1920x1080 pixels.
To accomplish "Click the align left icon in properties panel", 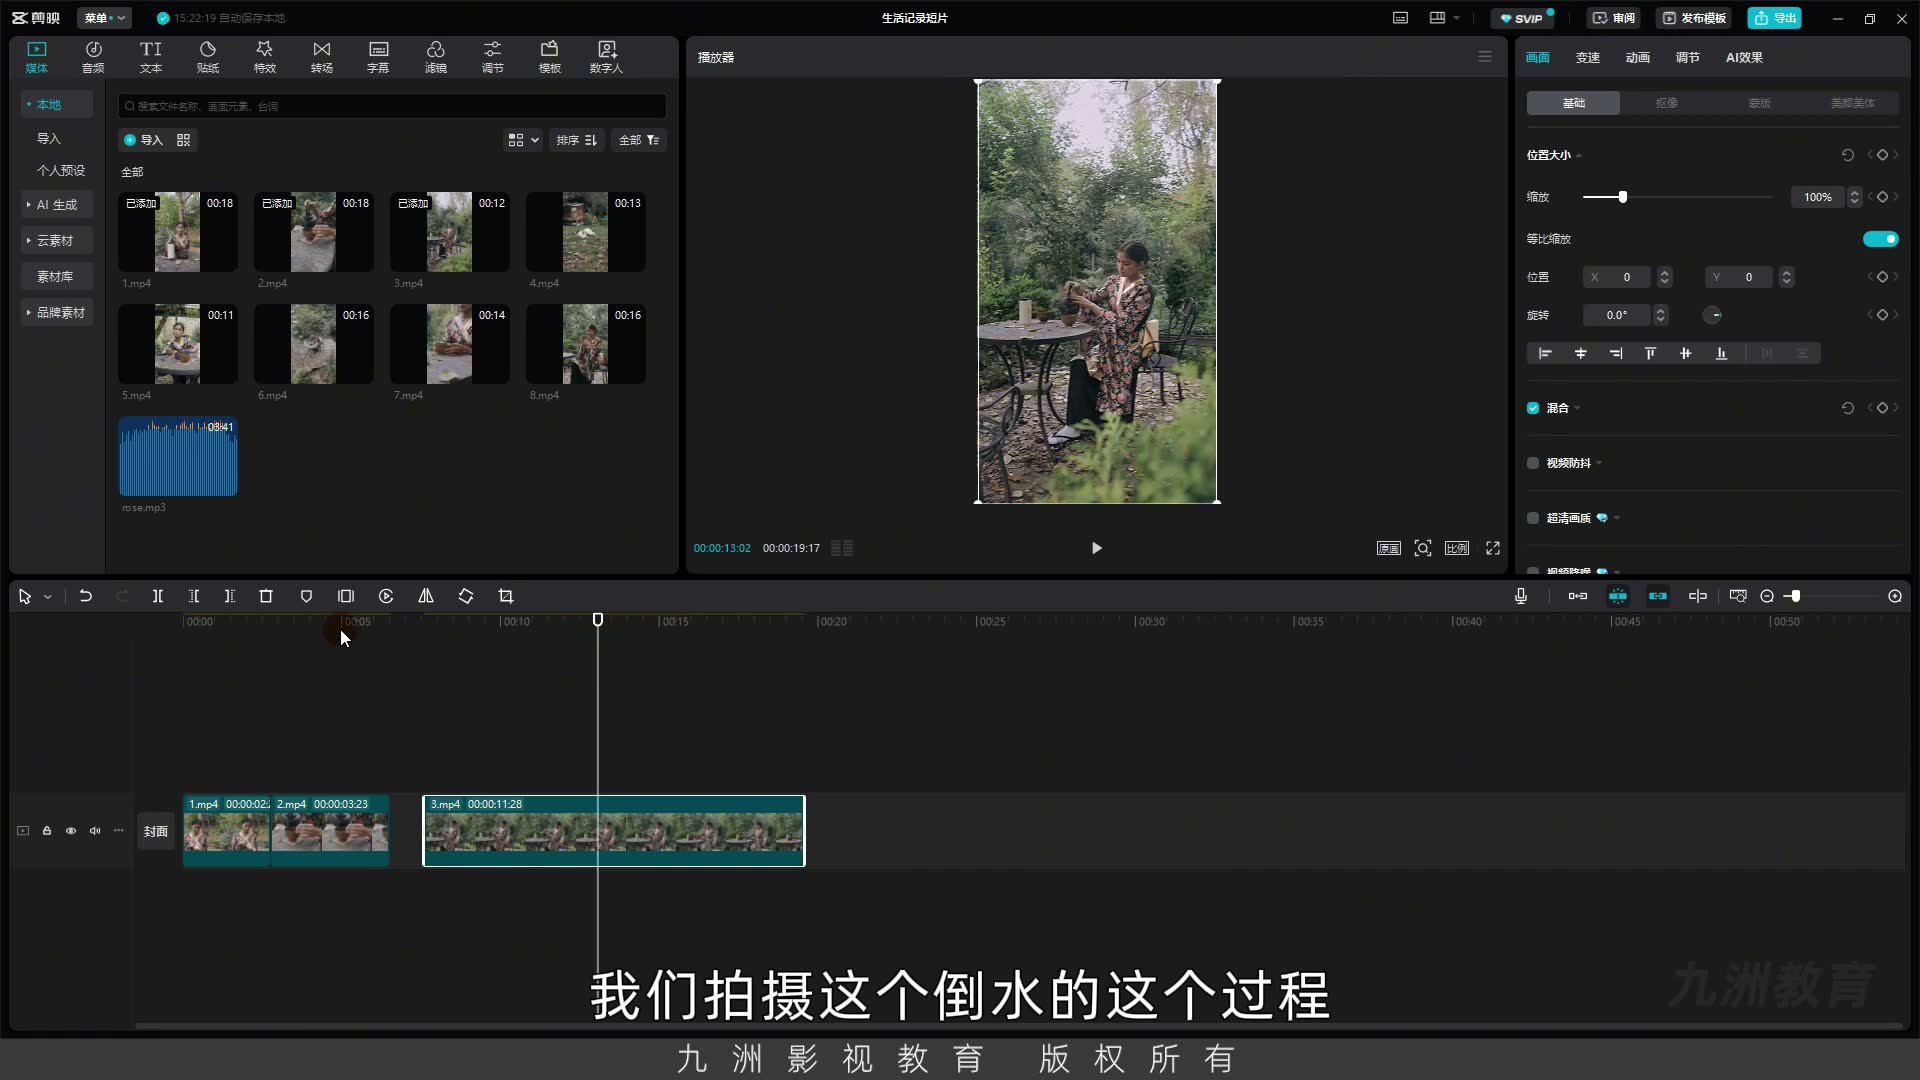I will 1545,353.
